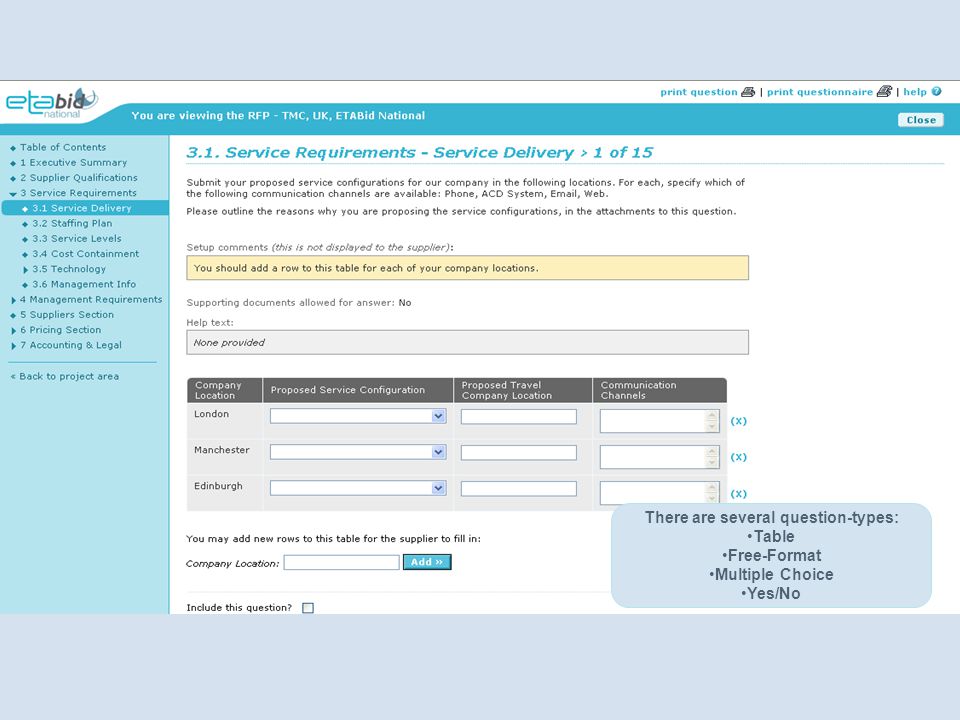This screenshot has height=720, width=960.
Task: Click the print questionnaire link
Action: (x=820, y=92)
